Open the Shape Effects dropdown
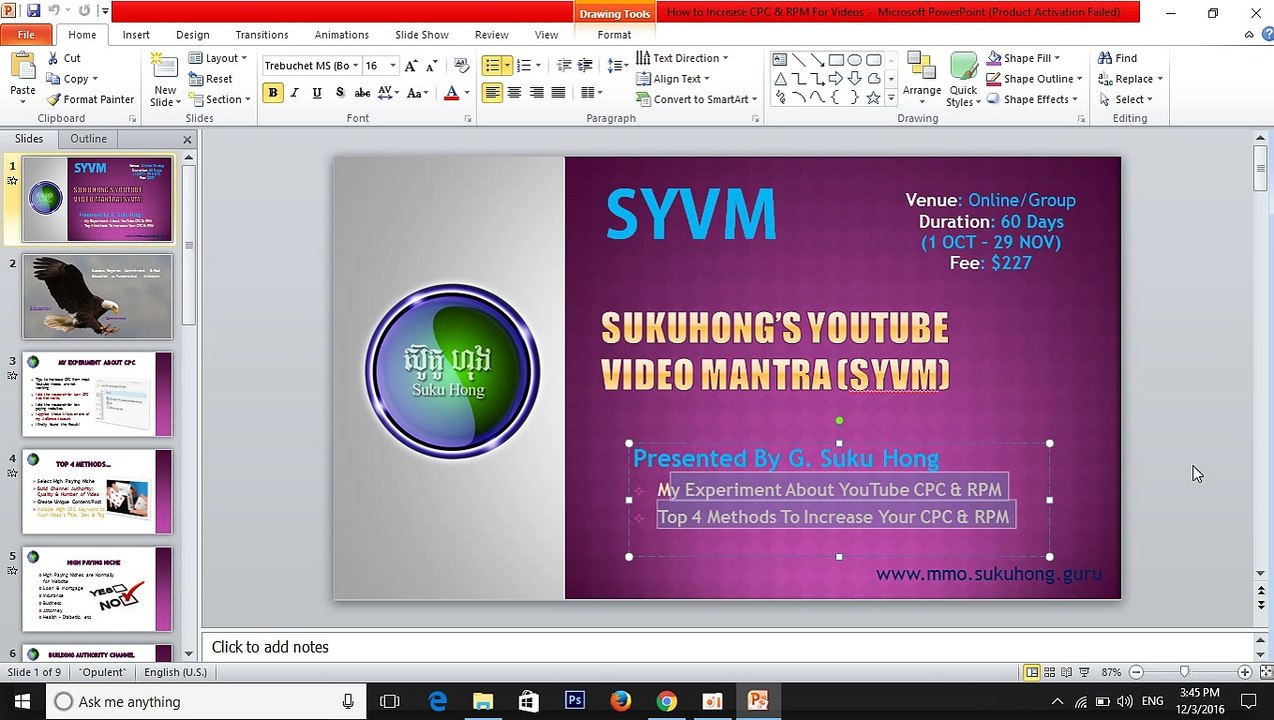This screenshot has width=1274, height=720. point(1032,99)
